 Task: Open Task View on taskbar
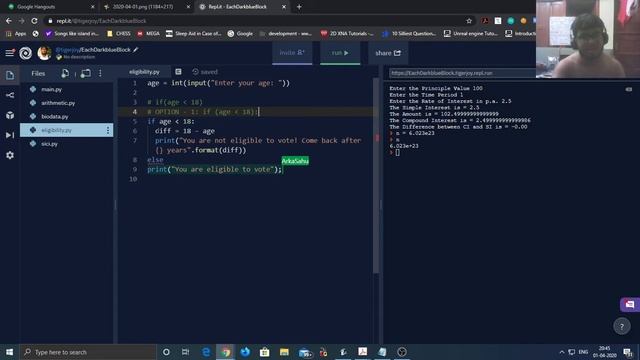coord(185,352)
